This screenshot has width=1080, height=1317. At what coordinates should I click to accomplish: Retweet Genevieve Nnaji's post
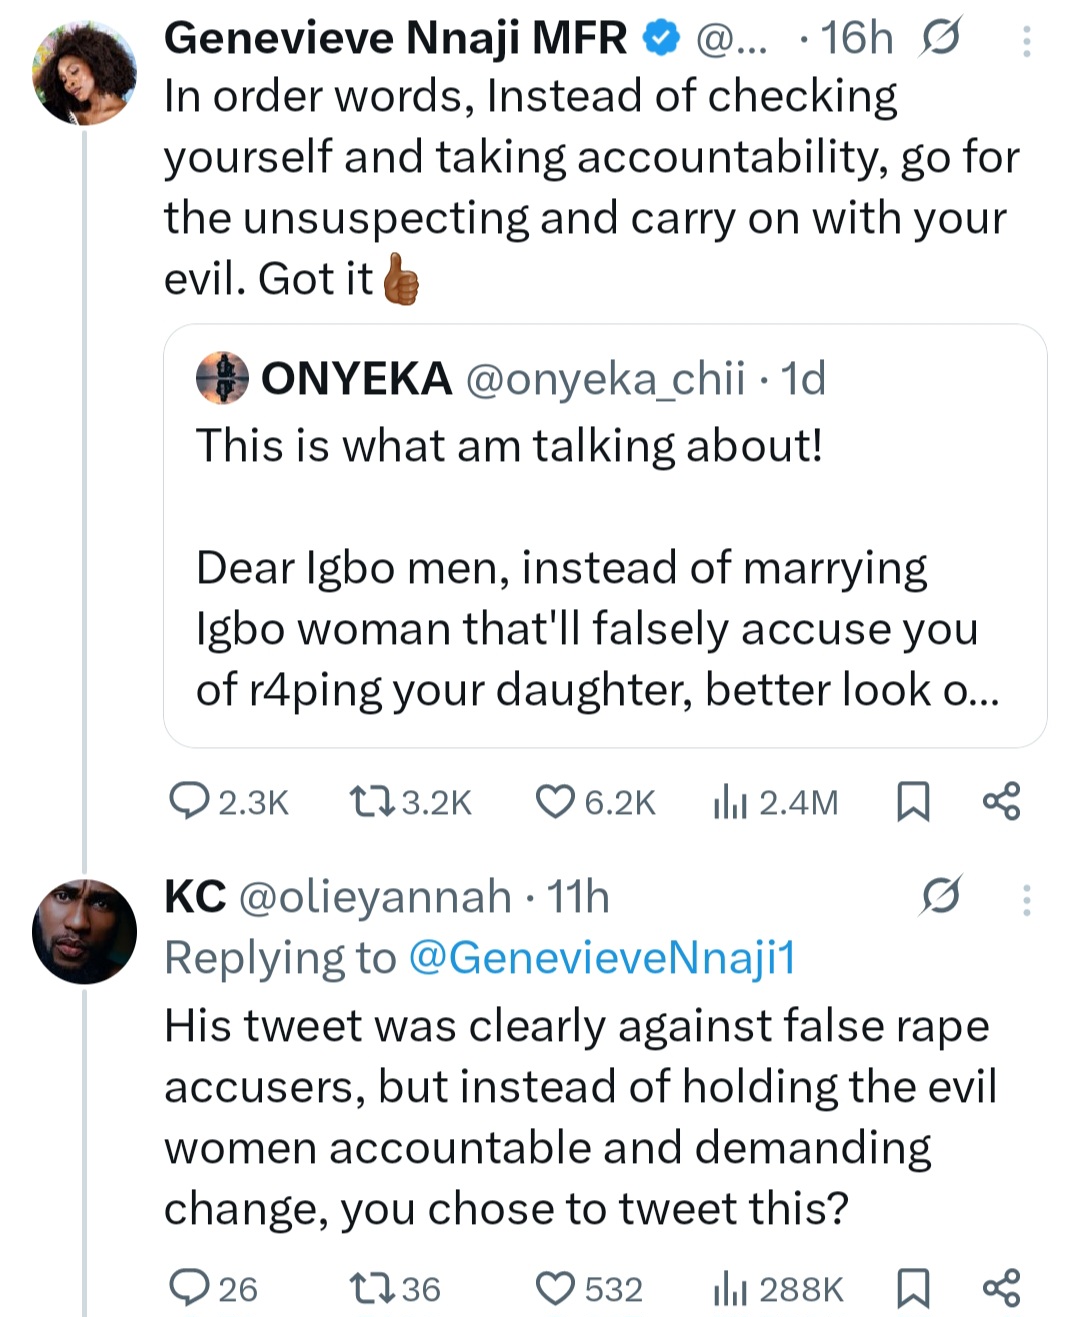click(x=367, y=802)
